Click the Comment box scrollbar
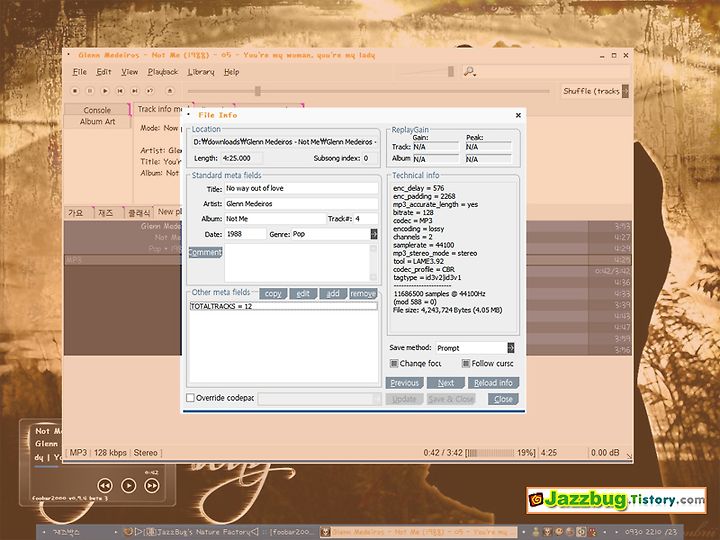This screenshot has width=720, height=540. (373, 263)
